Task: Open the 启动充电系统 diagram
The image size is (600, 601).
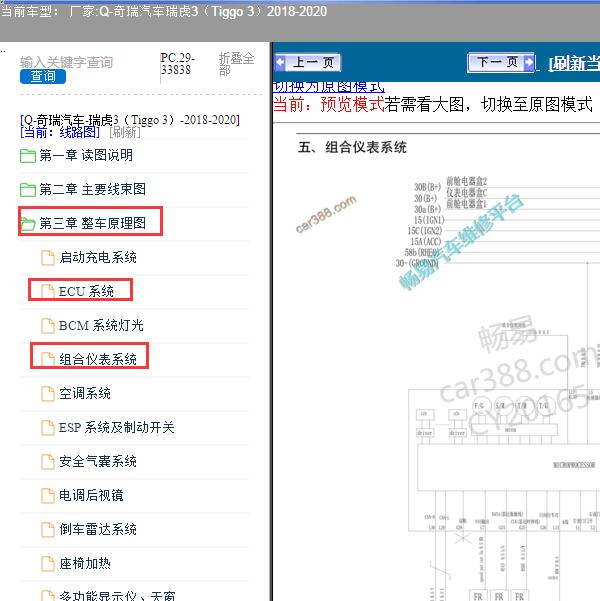Action: coord(98,257)
